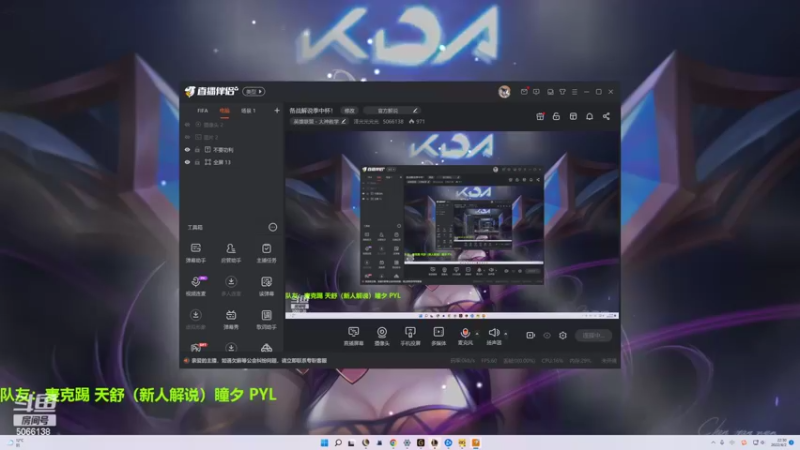Expand the microphone options arrow

point(477,334)
